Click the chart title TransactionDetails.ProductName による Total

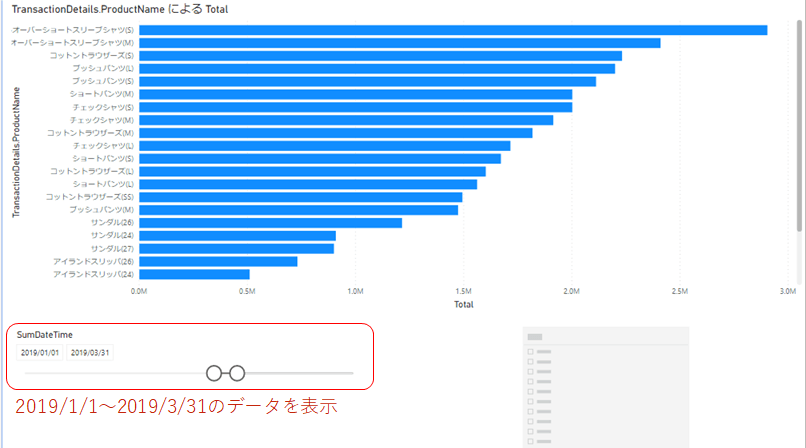point(120,9)
